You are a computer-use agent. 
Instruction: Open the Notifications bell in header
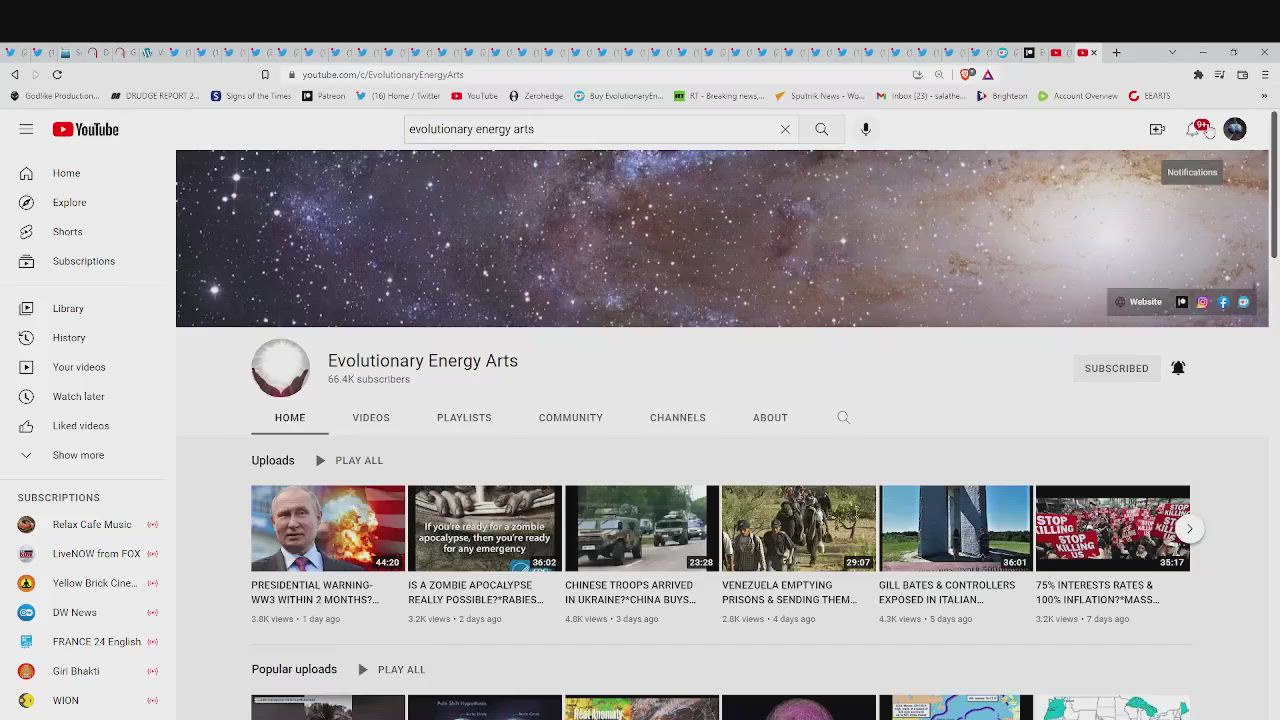coord(1195,129)
